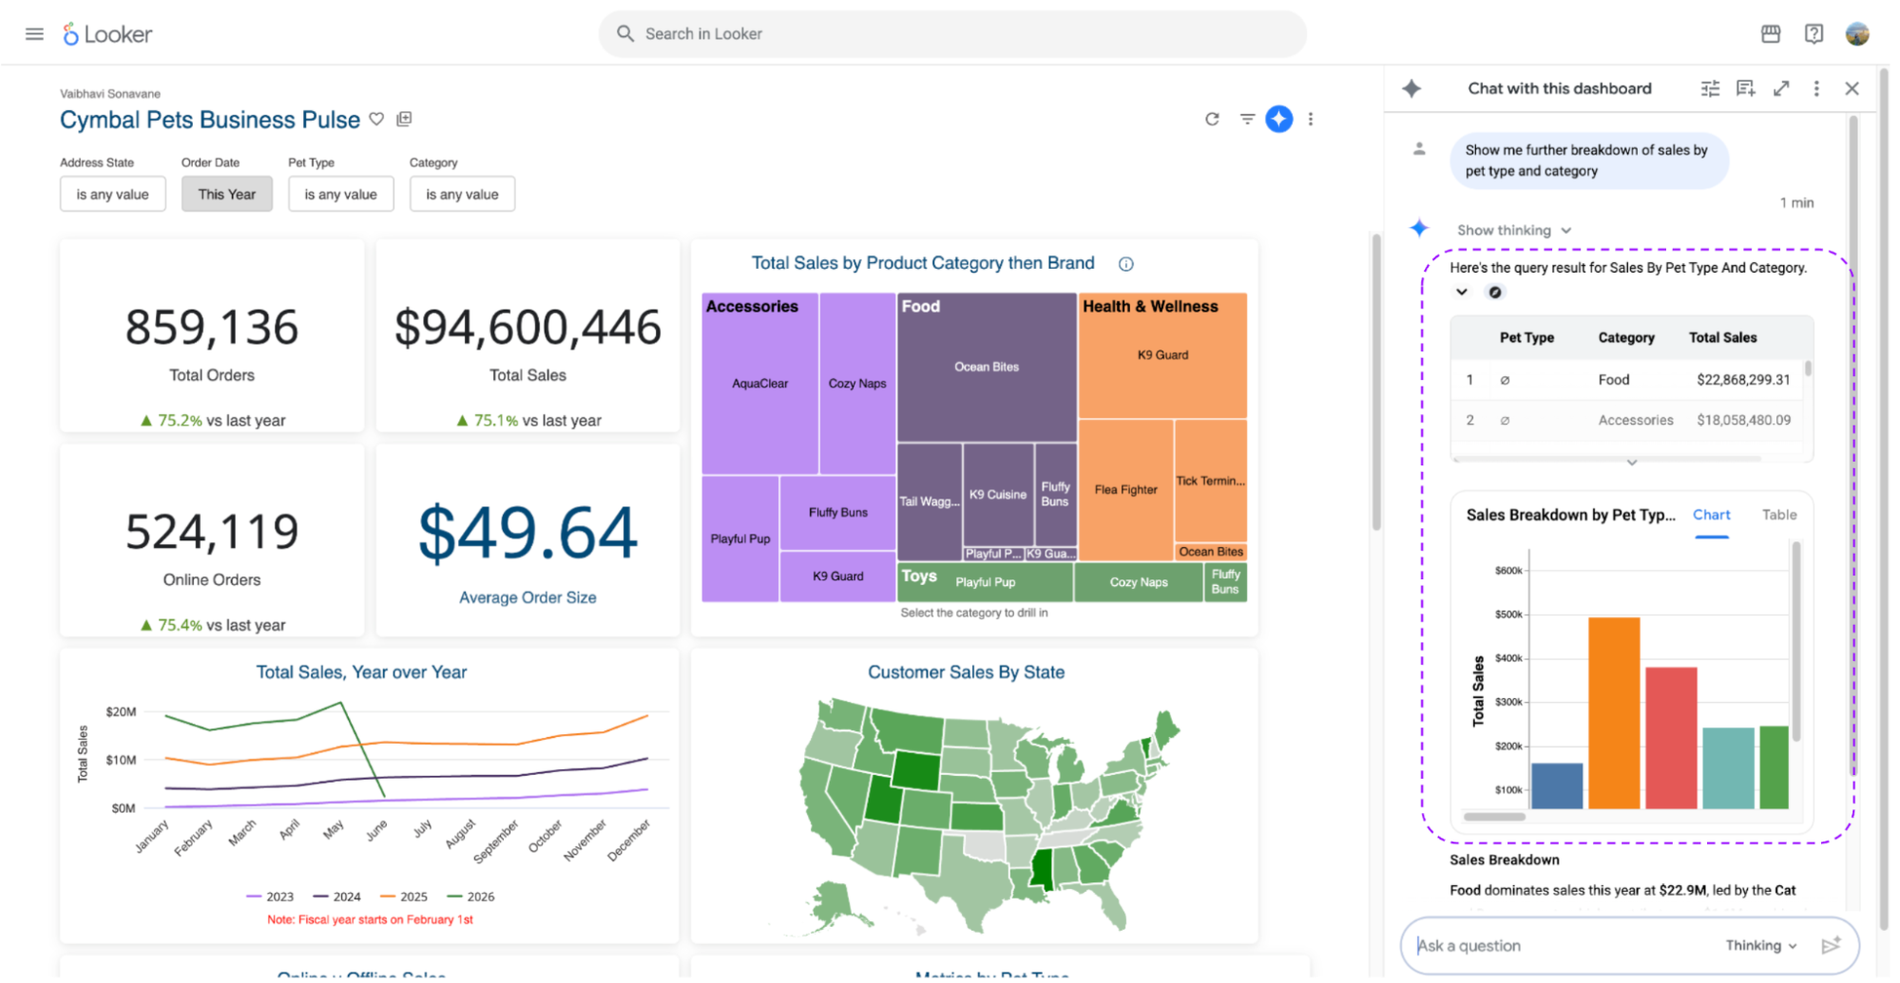The image size is (1900, 983).
Task: Click the 2025 legend item
Action: tap(404, 897)
